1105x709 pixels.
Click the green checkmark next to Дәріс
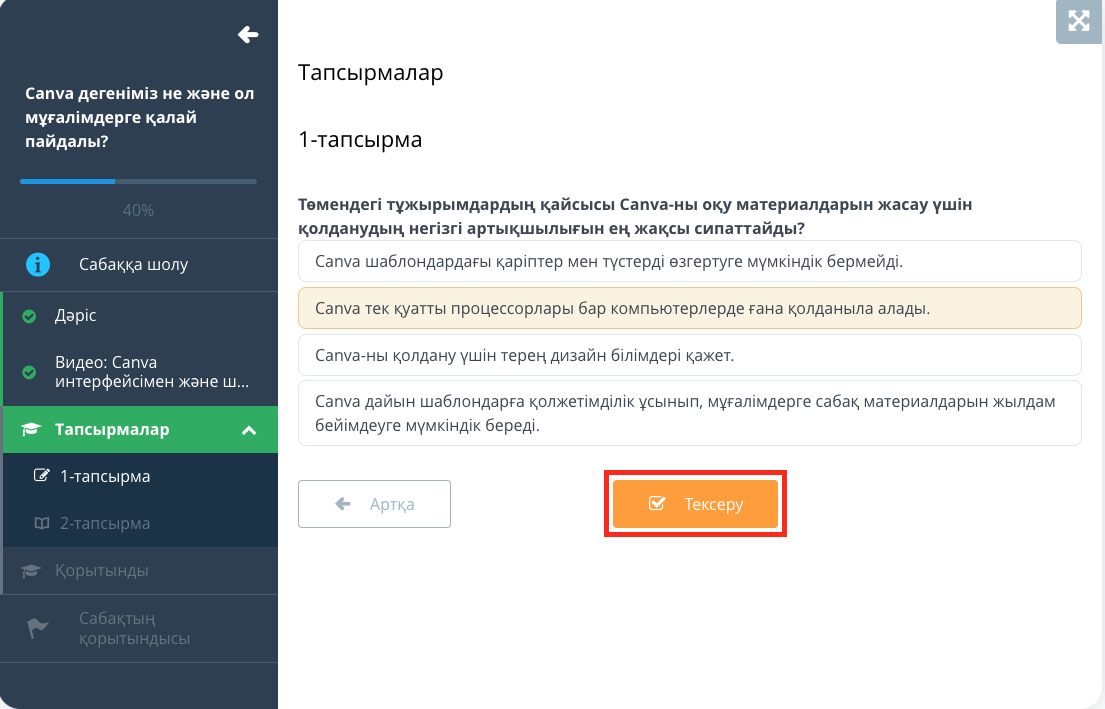29,316
